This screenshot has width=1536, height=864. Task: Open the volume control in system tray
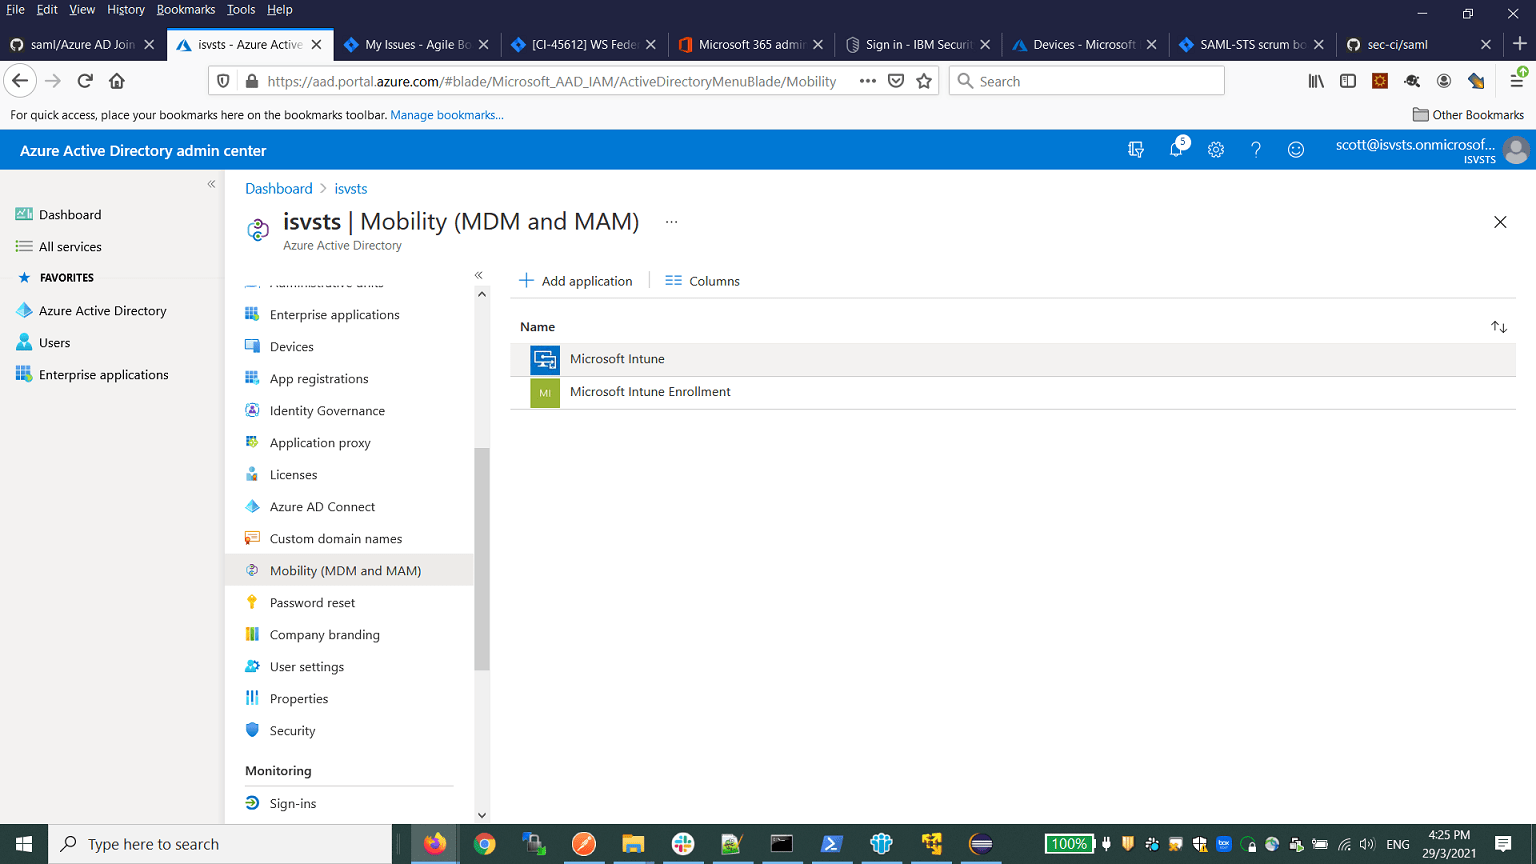click(1367, 843)
